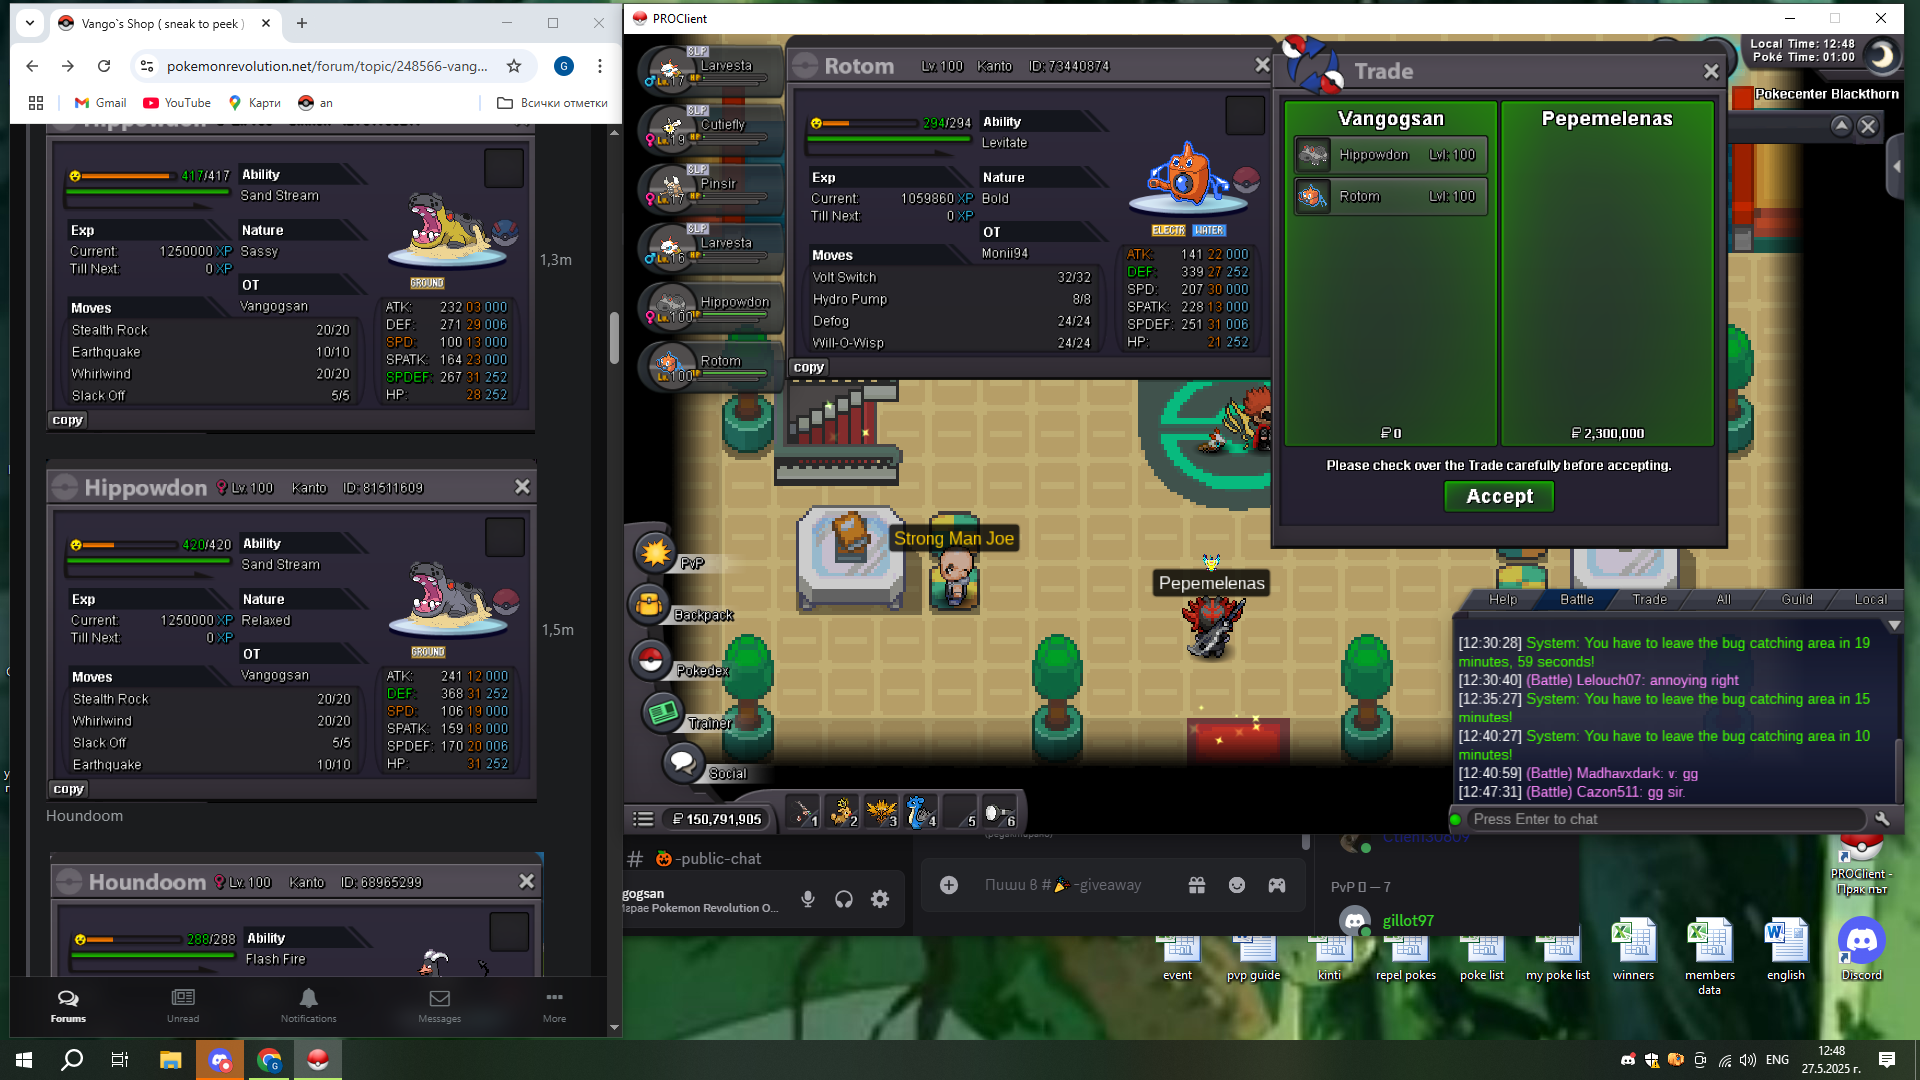This screenshot has width=1920, height=1080.
Task: Open the Backpack icon
Action: pyautogui.click(x=649, y=605)
